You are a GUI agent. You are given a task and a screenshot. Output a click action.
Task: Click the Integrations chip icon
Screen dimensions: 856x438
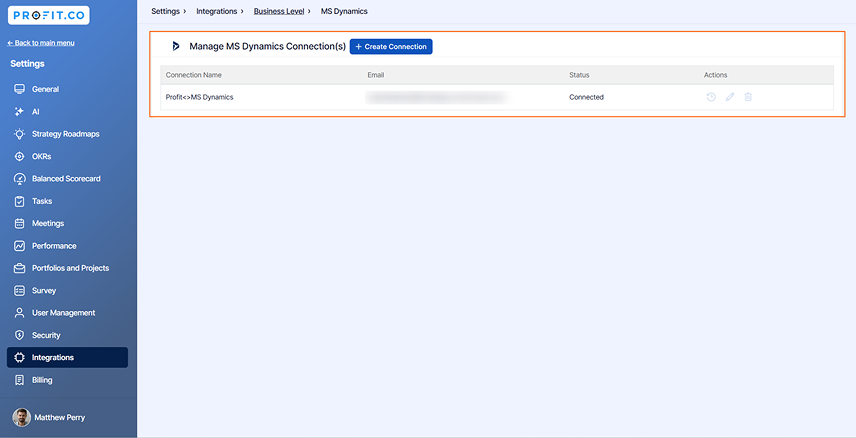[x=20, y=358]
